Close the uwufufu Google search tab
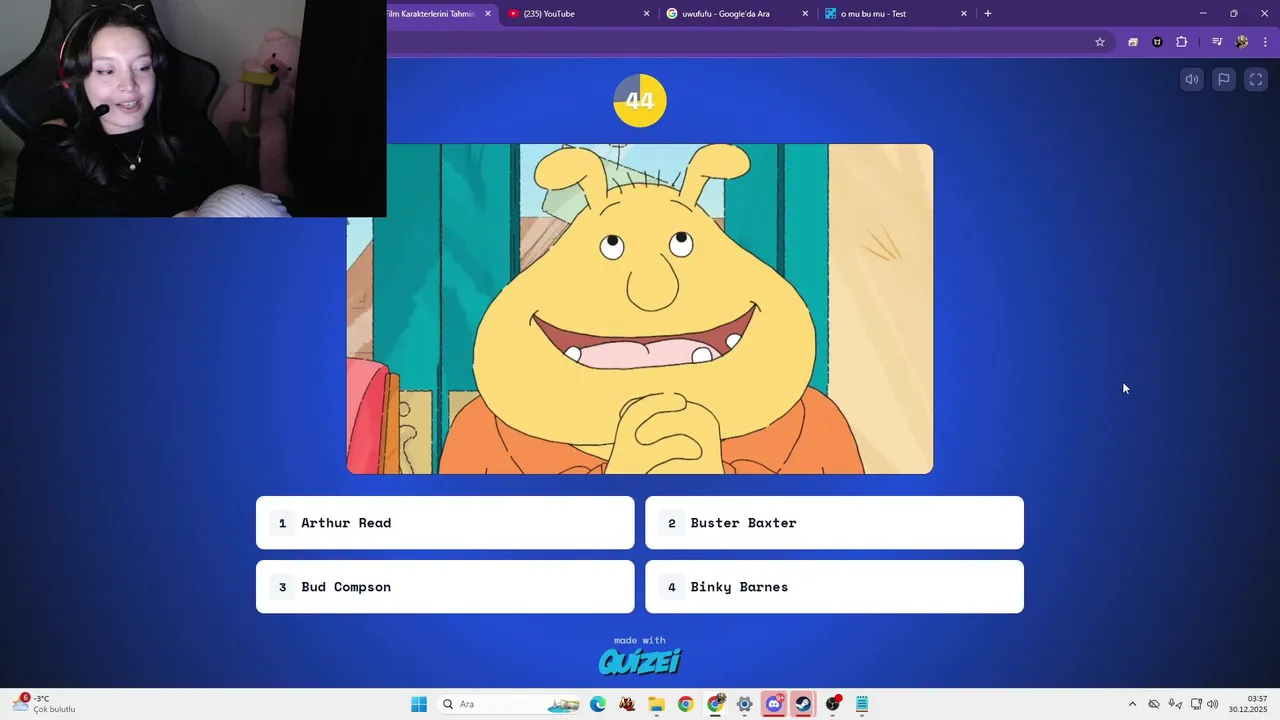The image size is (1280, 720). (805, 14)
